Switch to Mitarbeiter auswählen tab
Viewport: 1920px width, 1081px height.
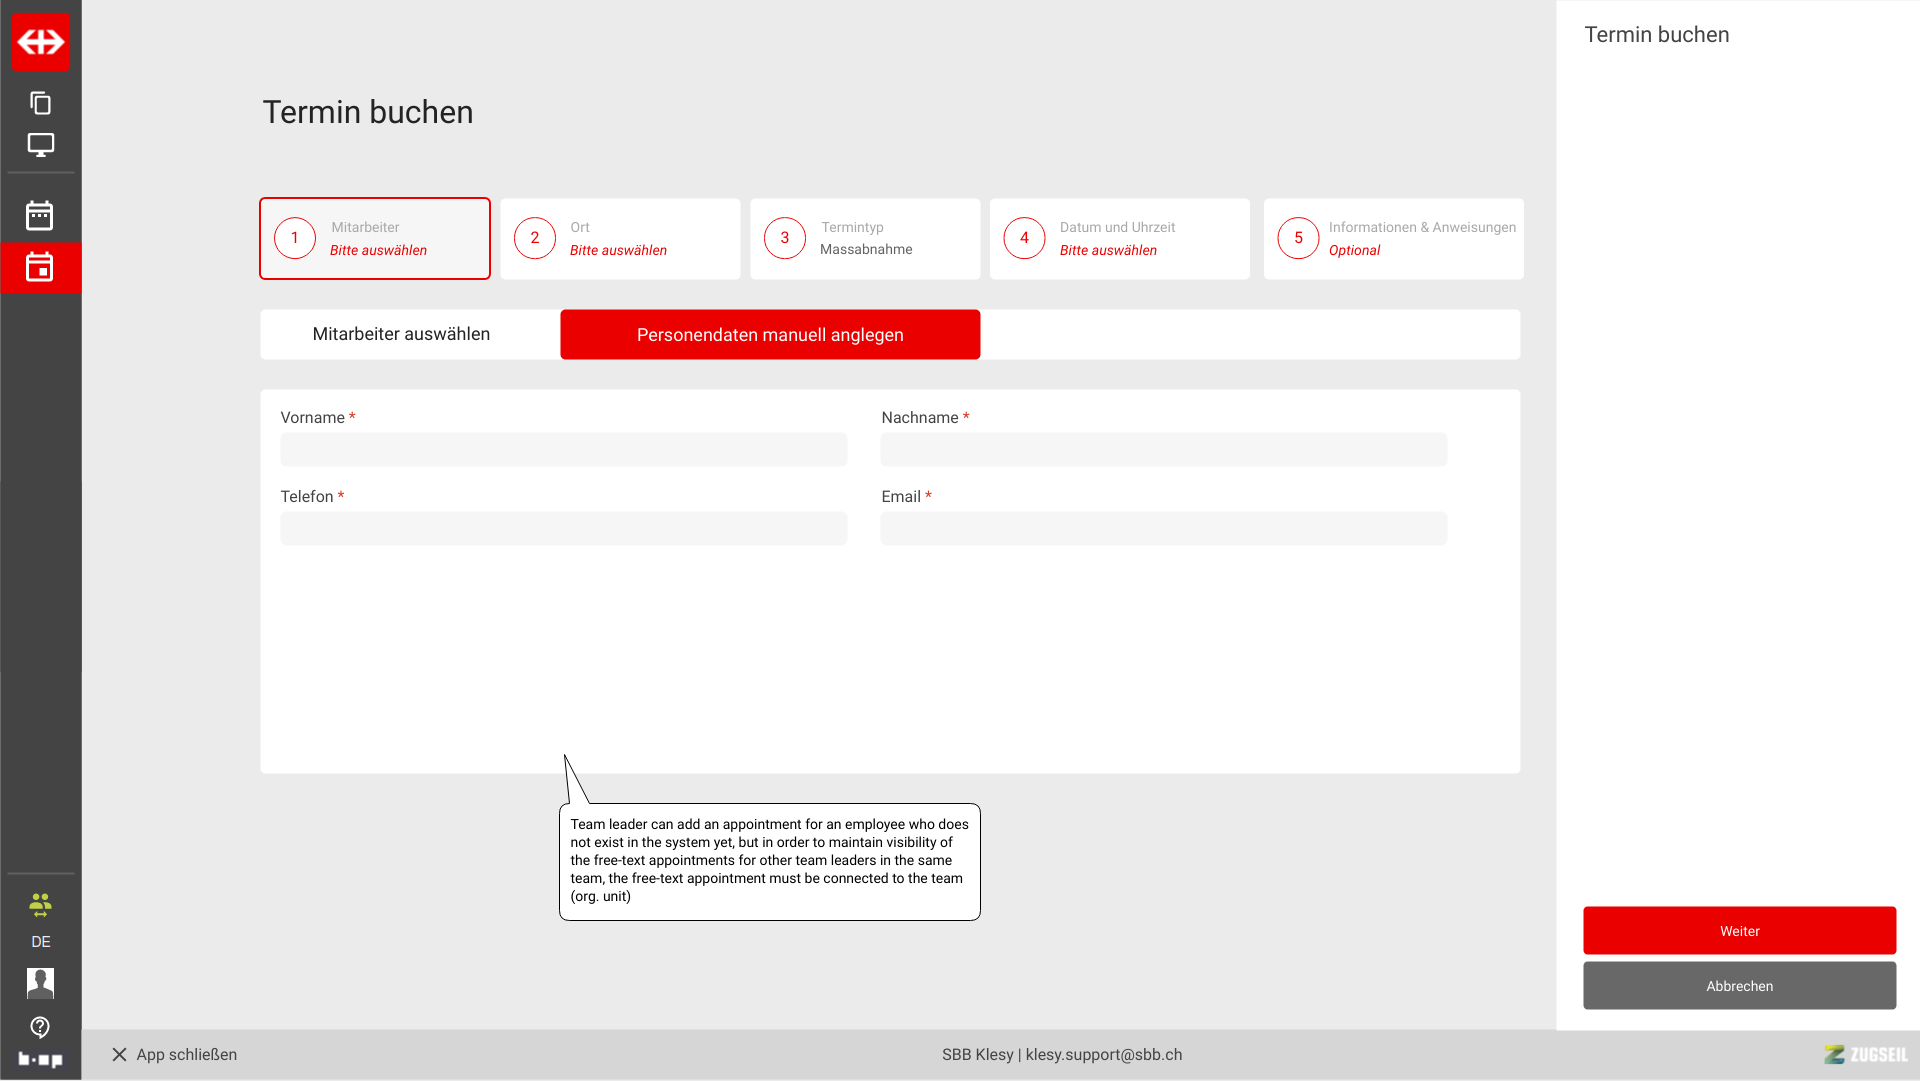401,334
